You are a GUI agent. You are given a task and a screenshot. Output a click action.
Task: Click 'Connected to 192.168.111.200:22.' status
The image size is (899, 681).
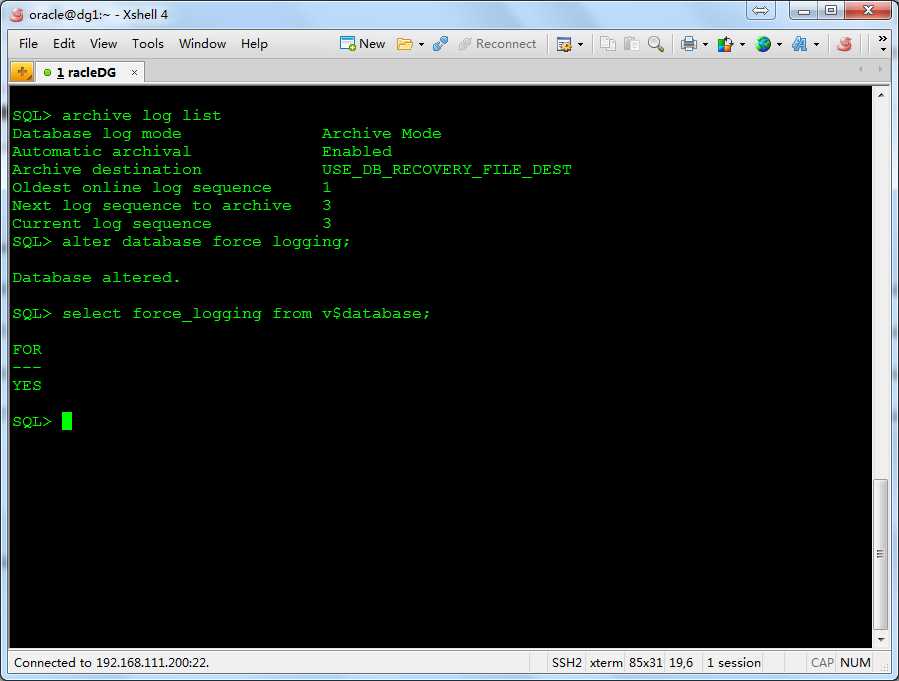click(112, 663)
